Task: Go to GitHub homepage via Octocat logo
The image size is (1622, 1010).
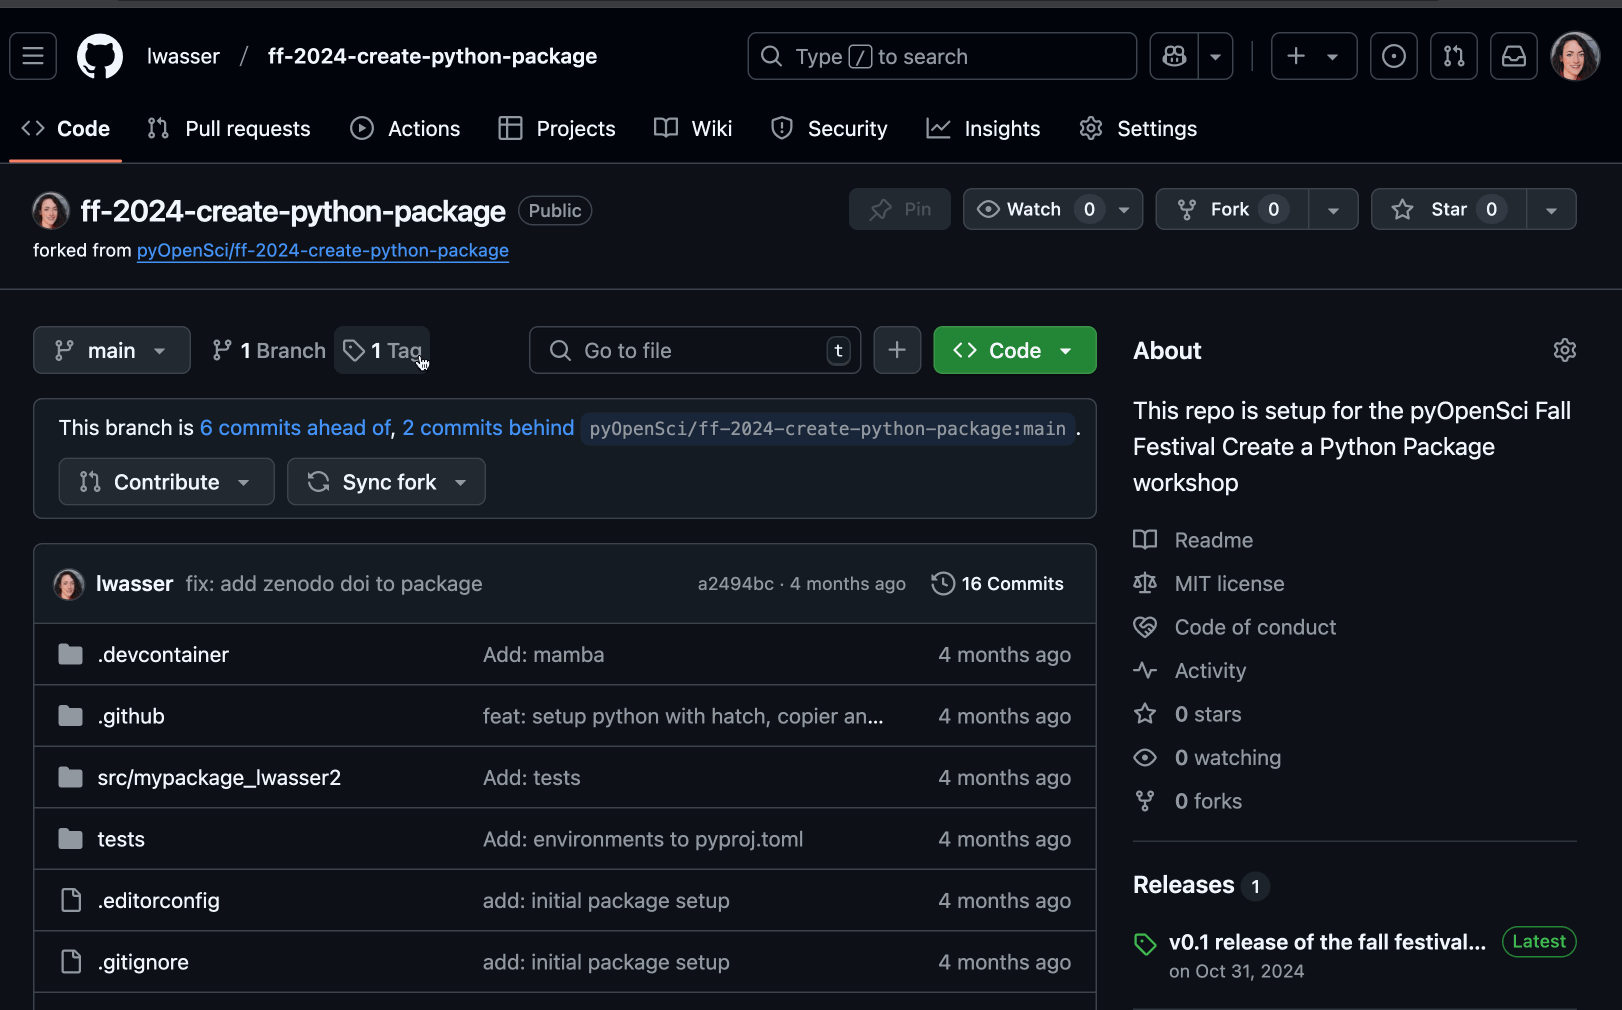Action: coord(100,56)
